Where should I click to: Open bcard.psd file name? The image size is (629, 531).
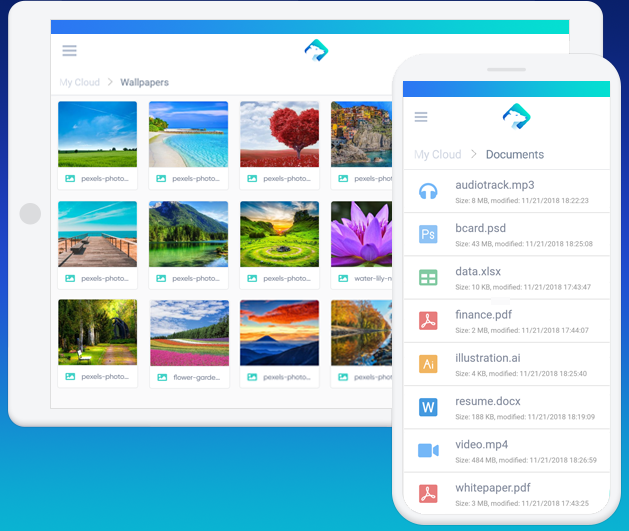click(x=481, y=228)
